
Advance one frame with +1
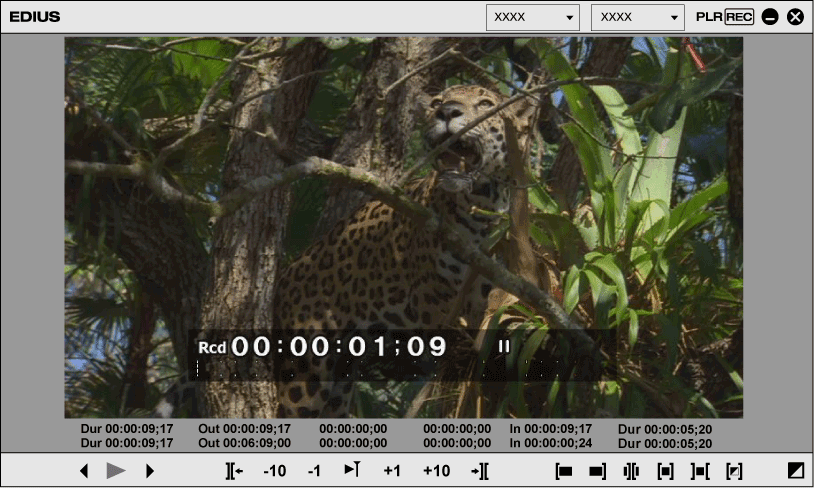tap(392, 471)
